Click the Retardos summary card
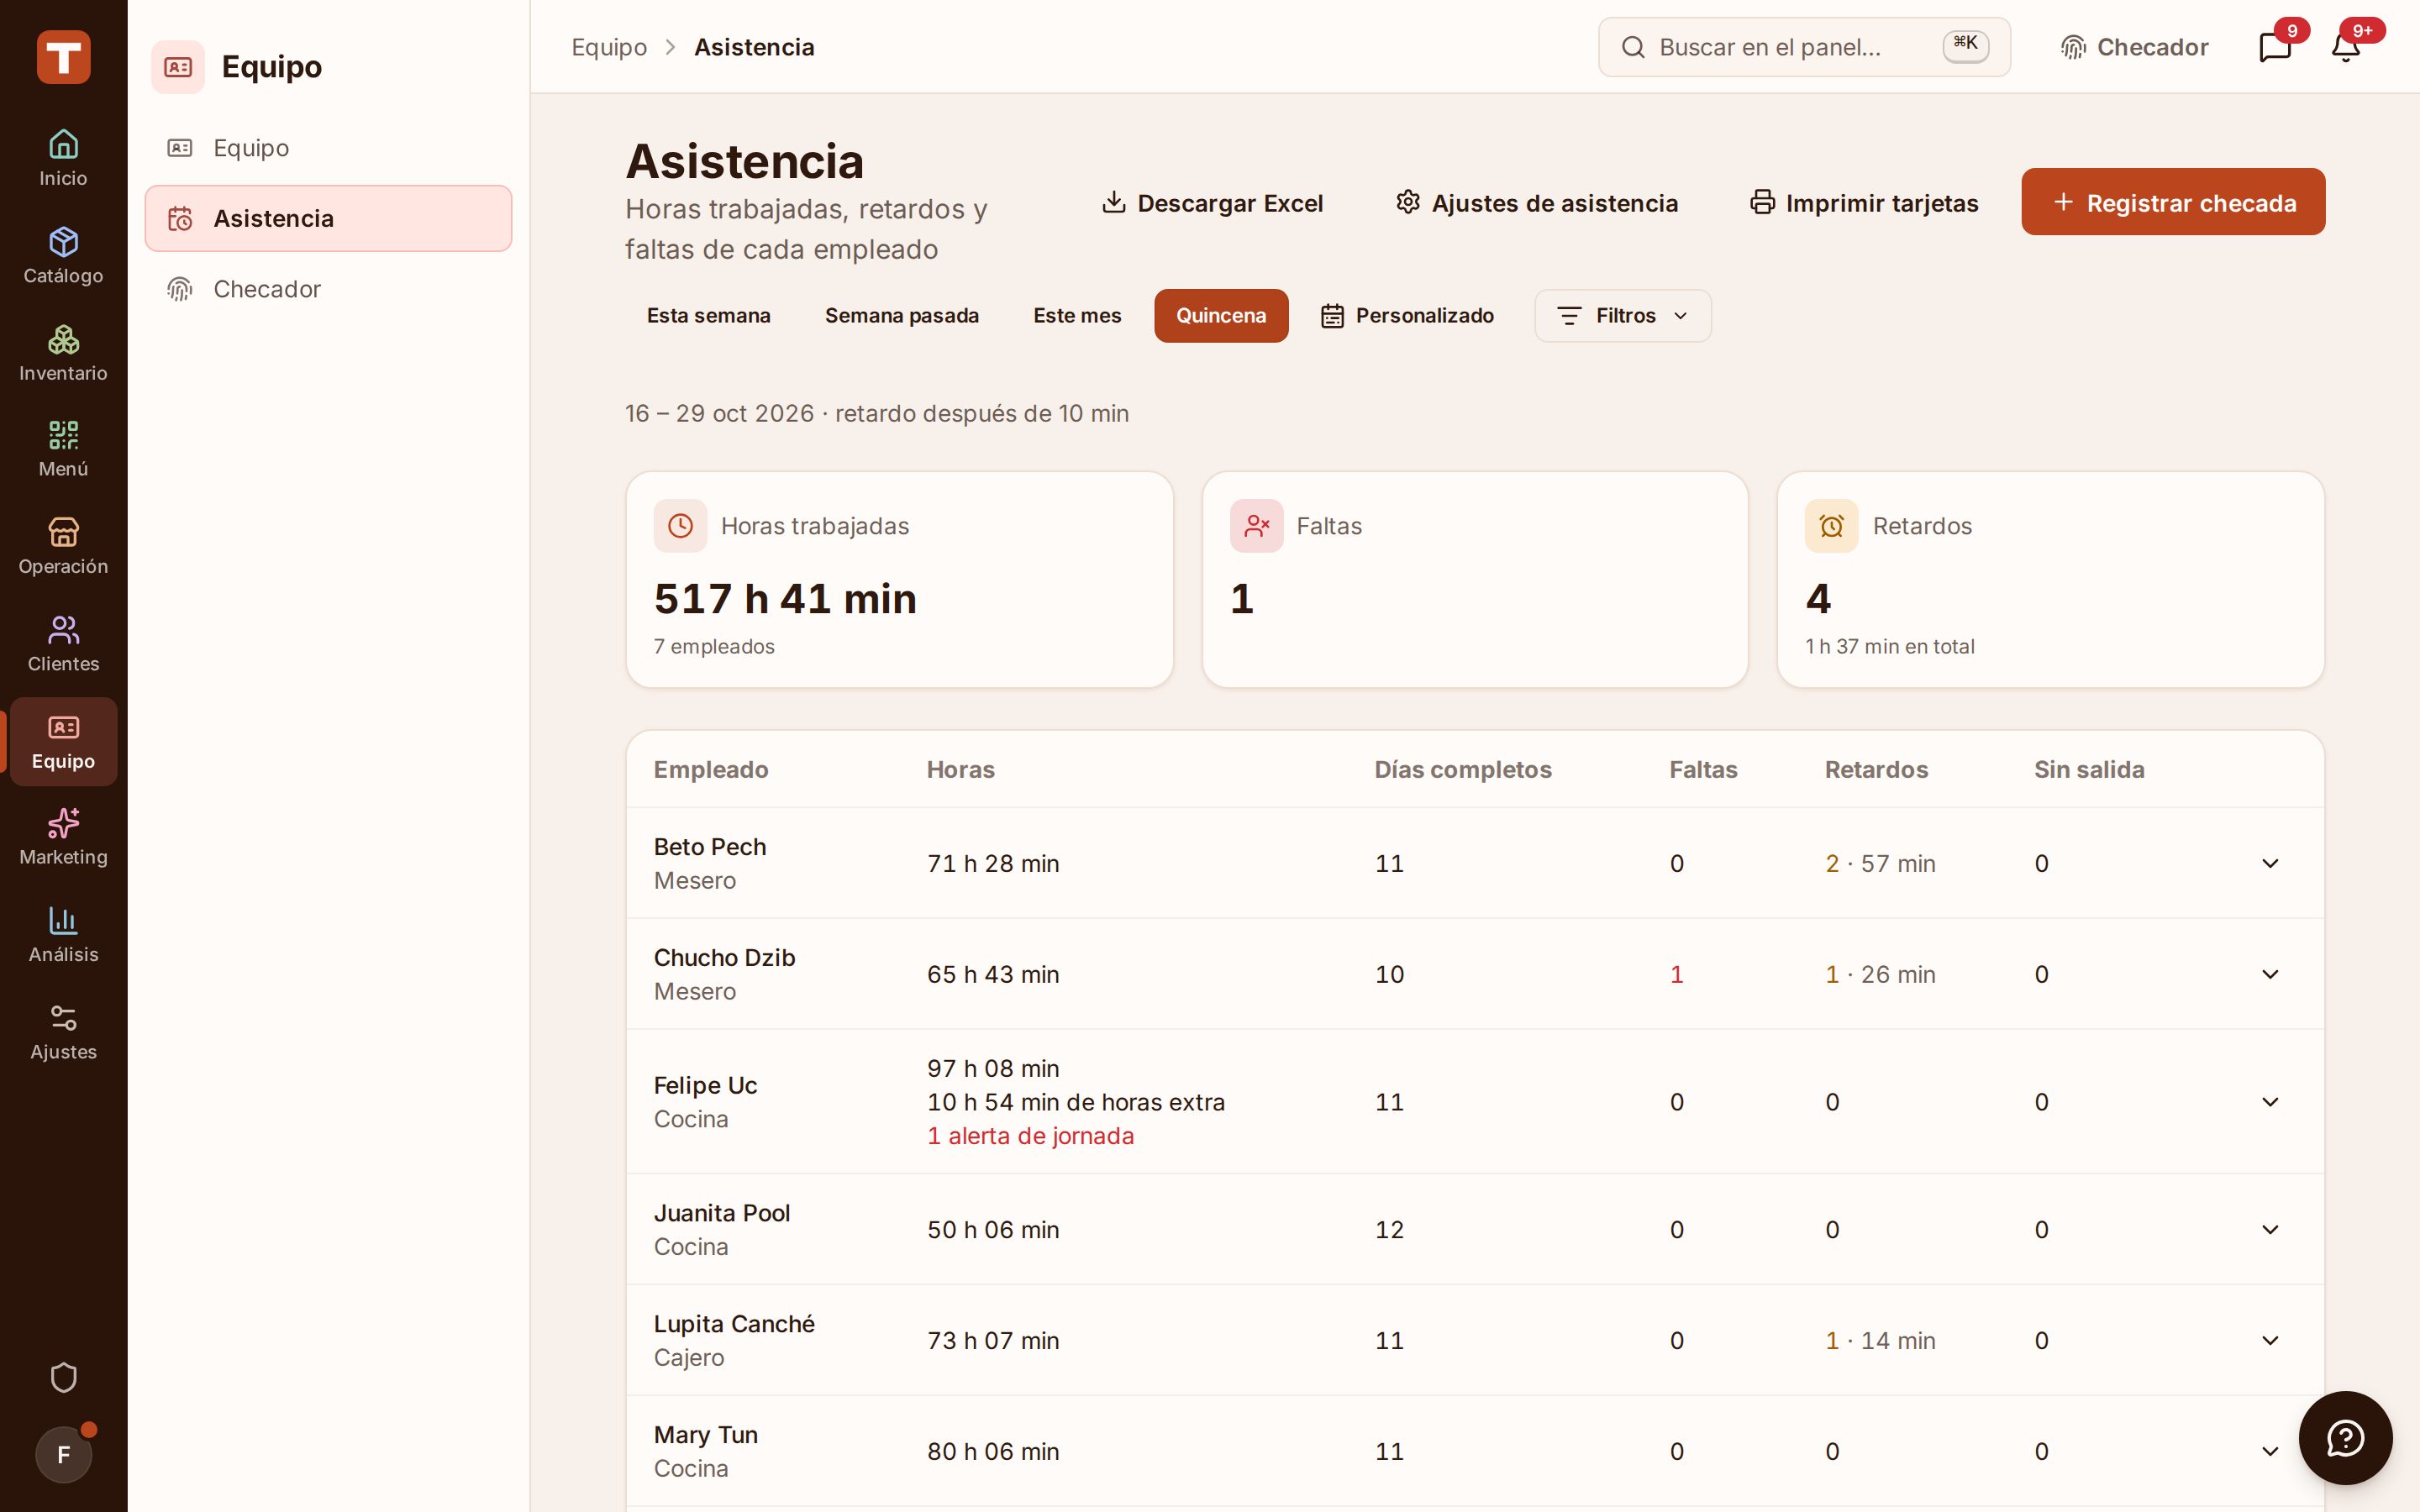The width and height of the screenshot is (2420, 1512). click(x=2050, y=580)
